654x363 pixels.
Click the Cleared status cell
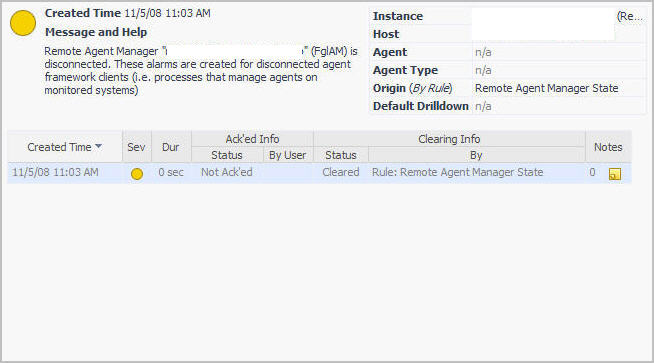341,172
